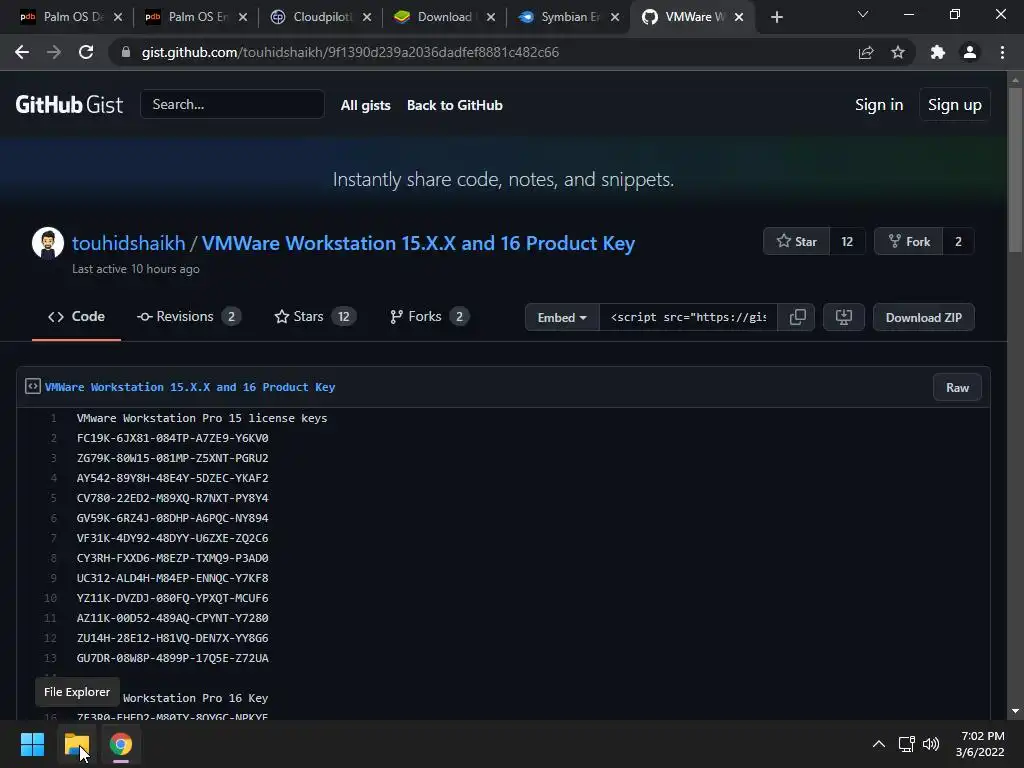This screenshot has height=768, width=1024.
Task: Open the file name link in file header
Action: point(190,387)
